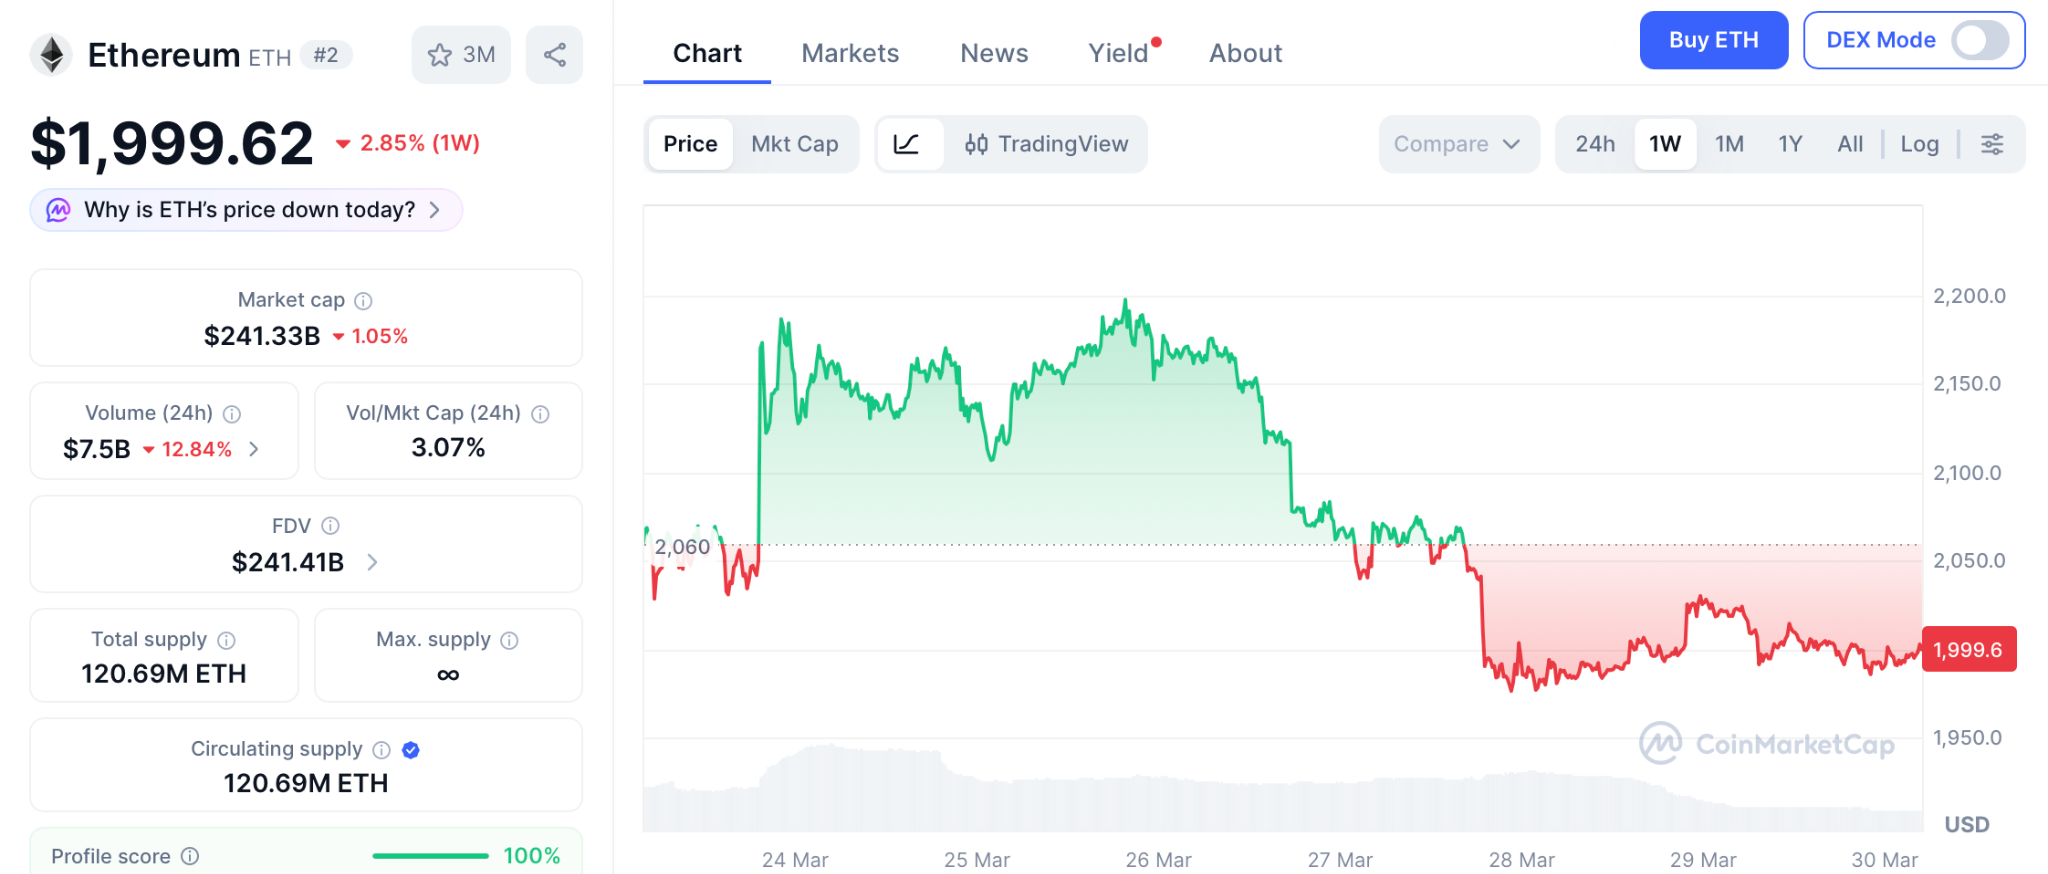Expand Volume (24h) details chevron
2048x874 pixels.
tap(254, 449)
